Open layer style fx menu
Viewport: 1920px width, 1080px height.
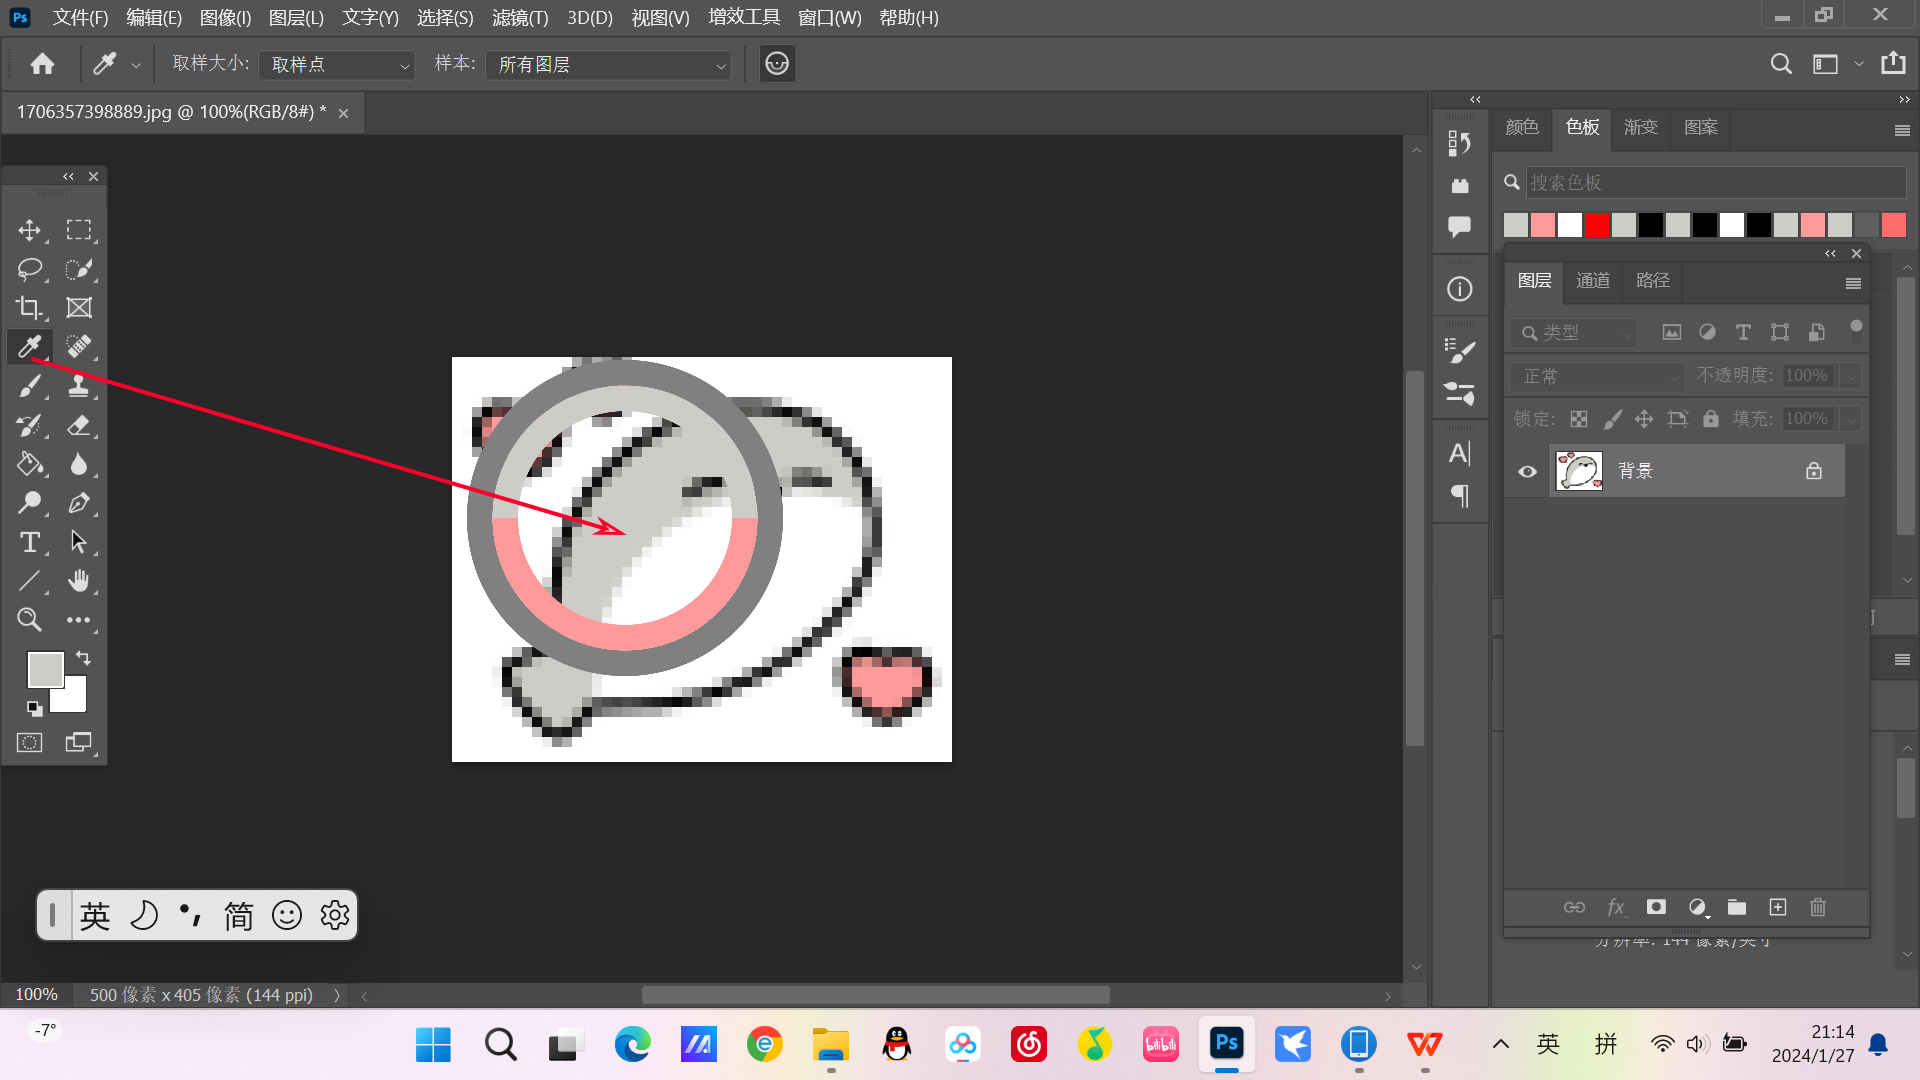click(1615, 907)
